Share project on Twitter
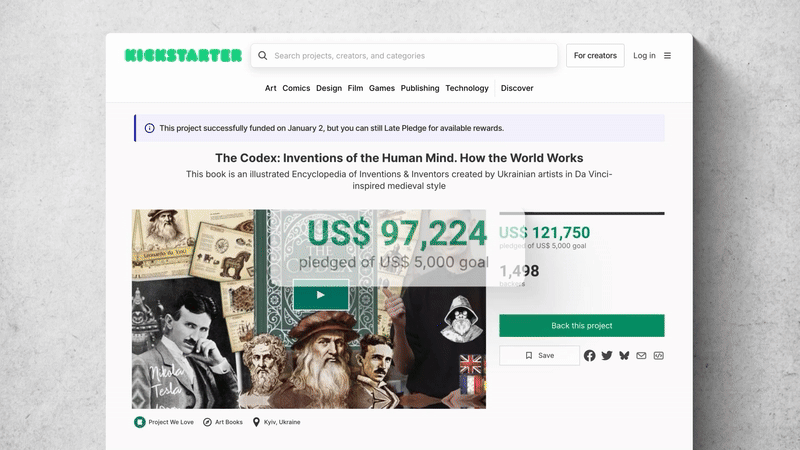The image size is (800, 450). coord(607,356)
